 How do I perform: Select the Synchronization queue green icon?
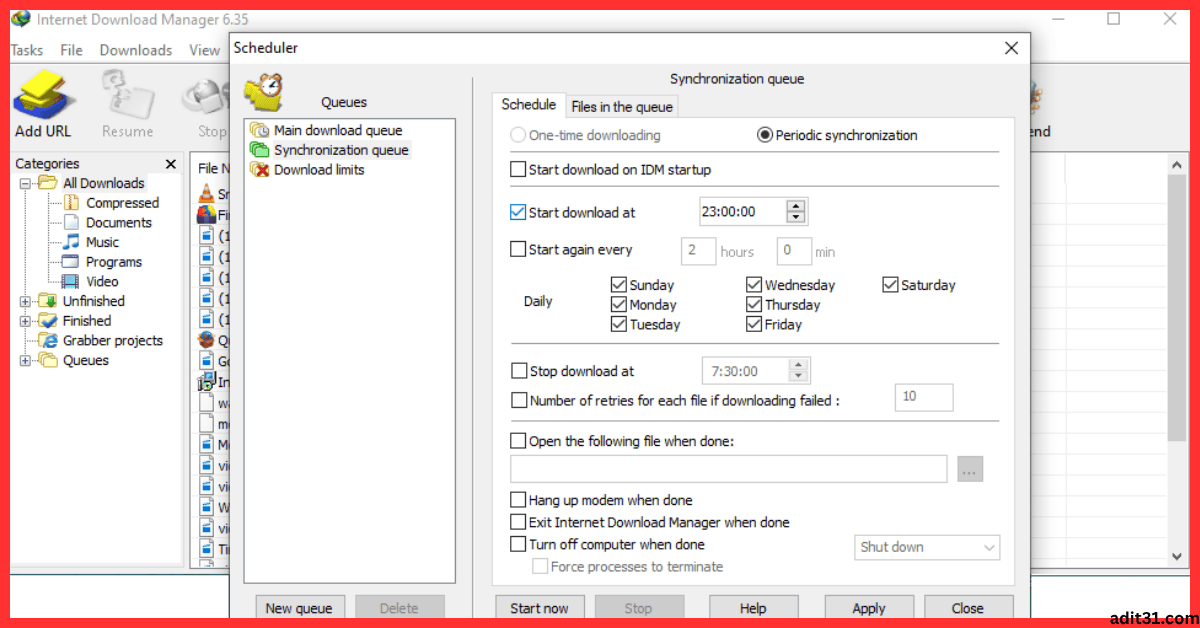coord(260,150)
